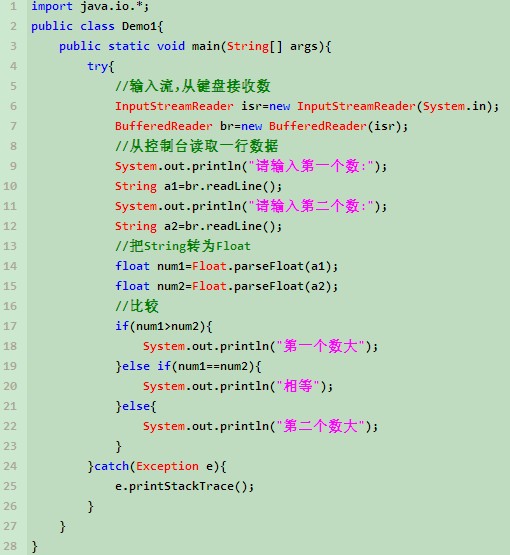Click string '请输入第一个数:' on line 9

(x=311, y=166)
